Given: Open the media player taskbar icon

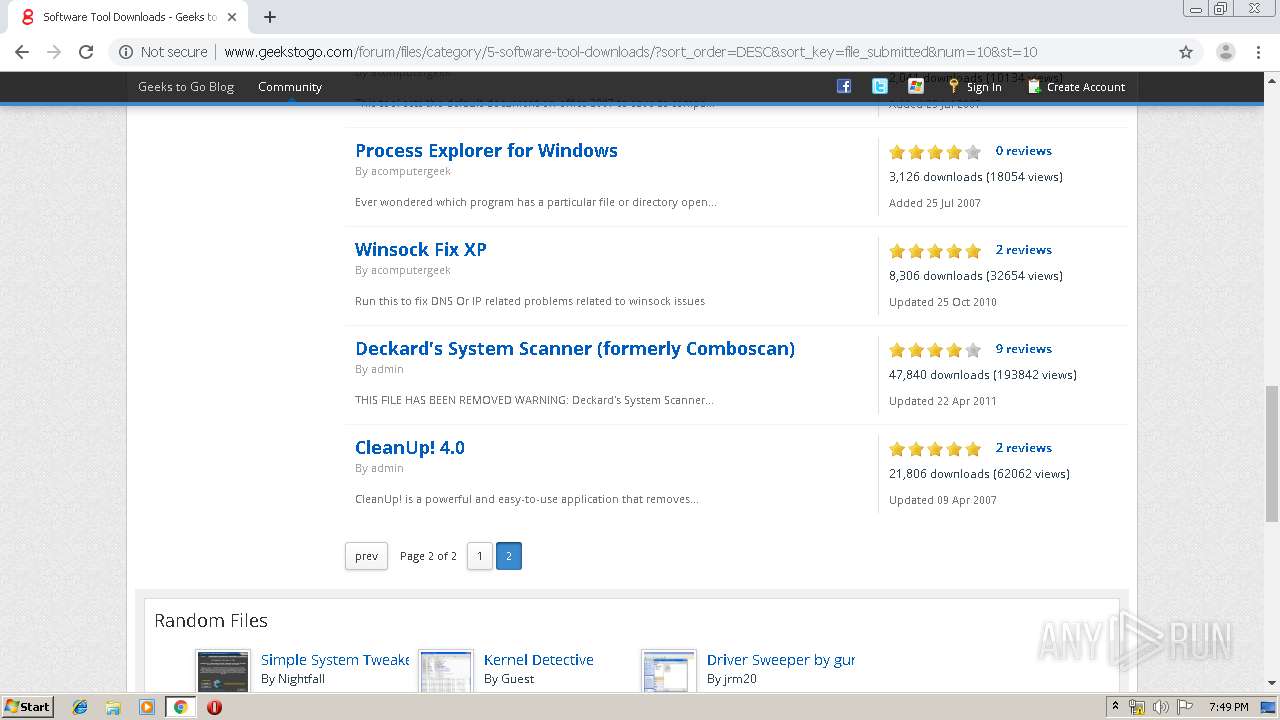Looking at the screenshot, I should point(147,707).
